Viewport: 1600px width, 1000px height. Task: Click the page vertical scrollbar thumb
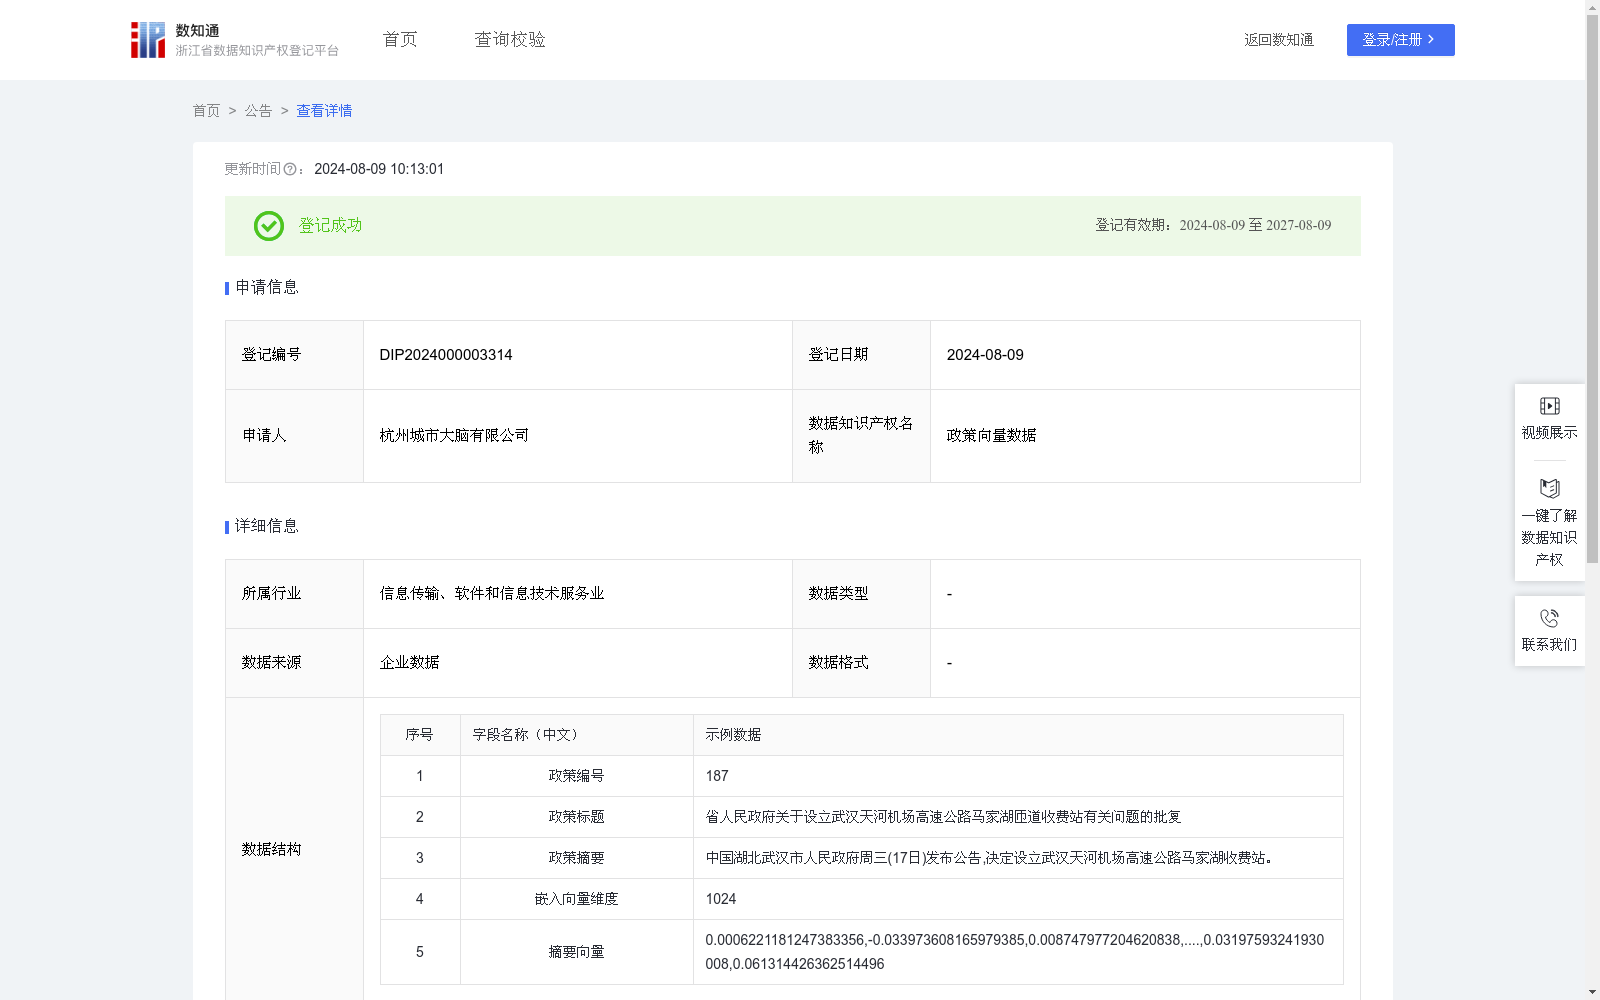[1592, 288]
